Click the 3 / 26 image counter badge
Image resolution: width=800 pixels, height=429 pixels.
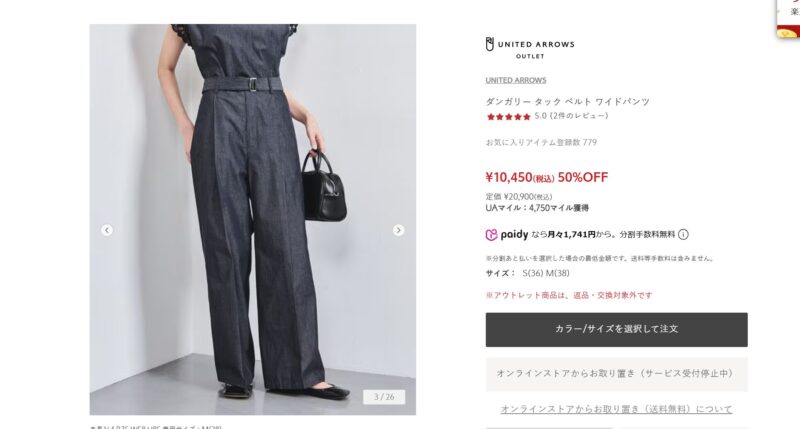384,397
